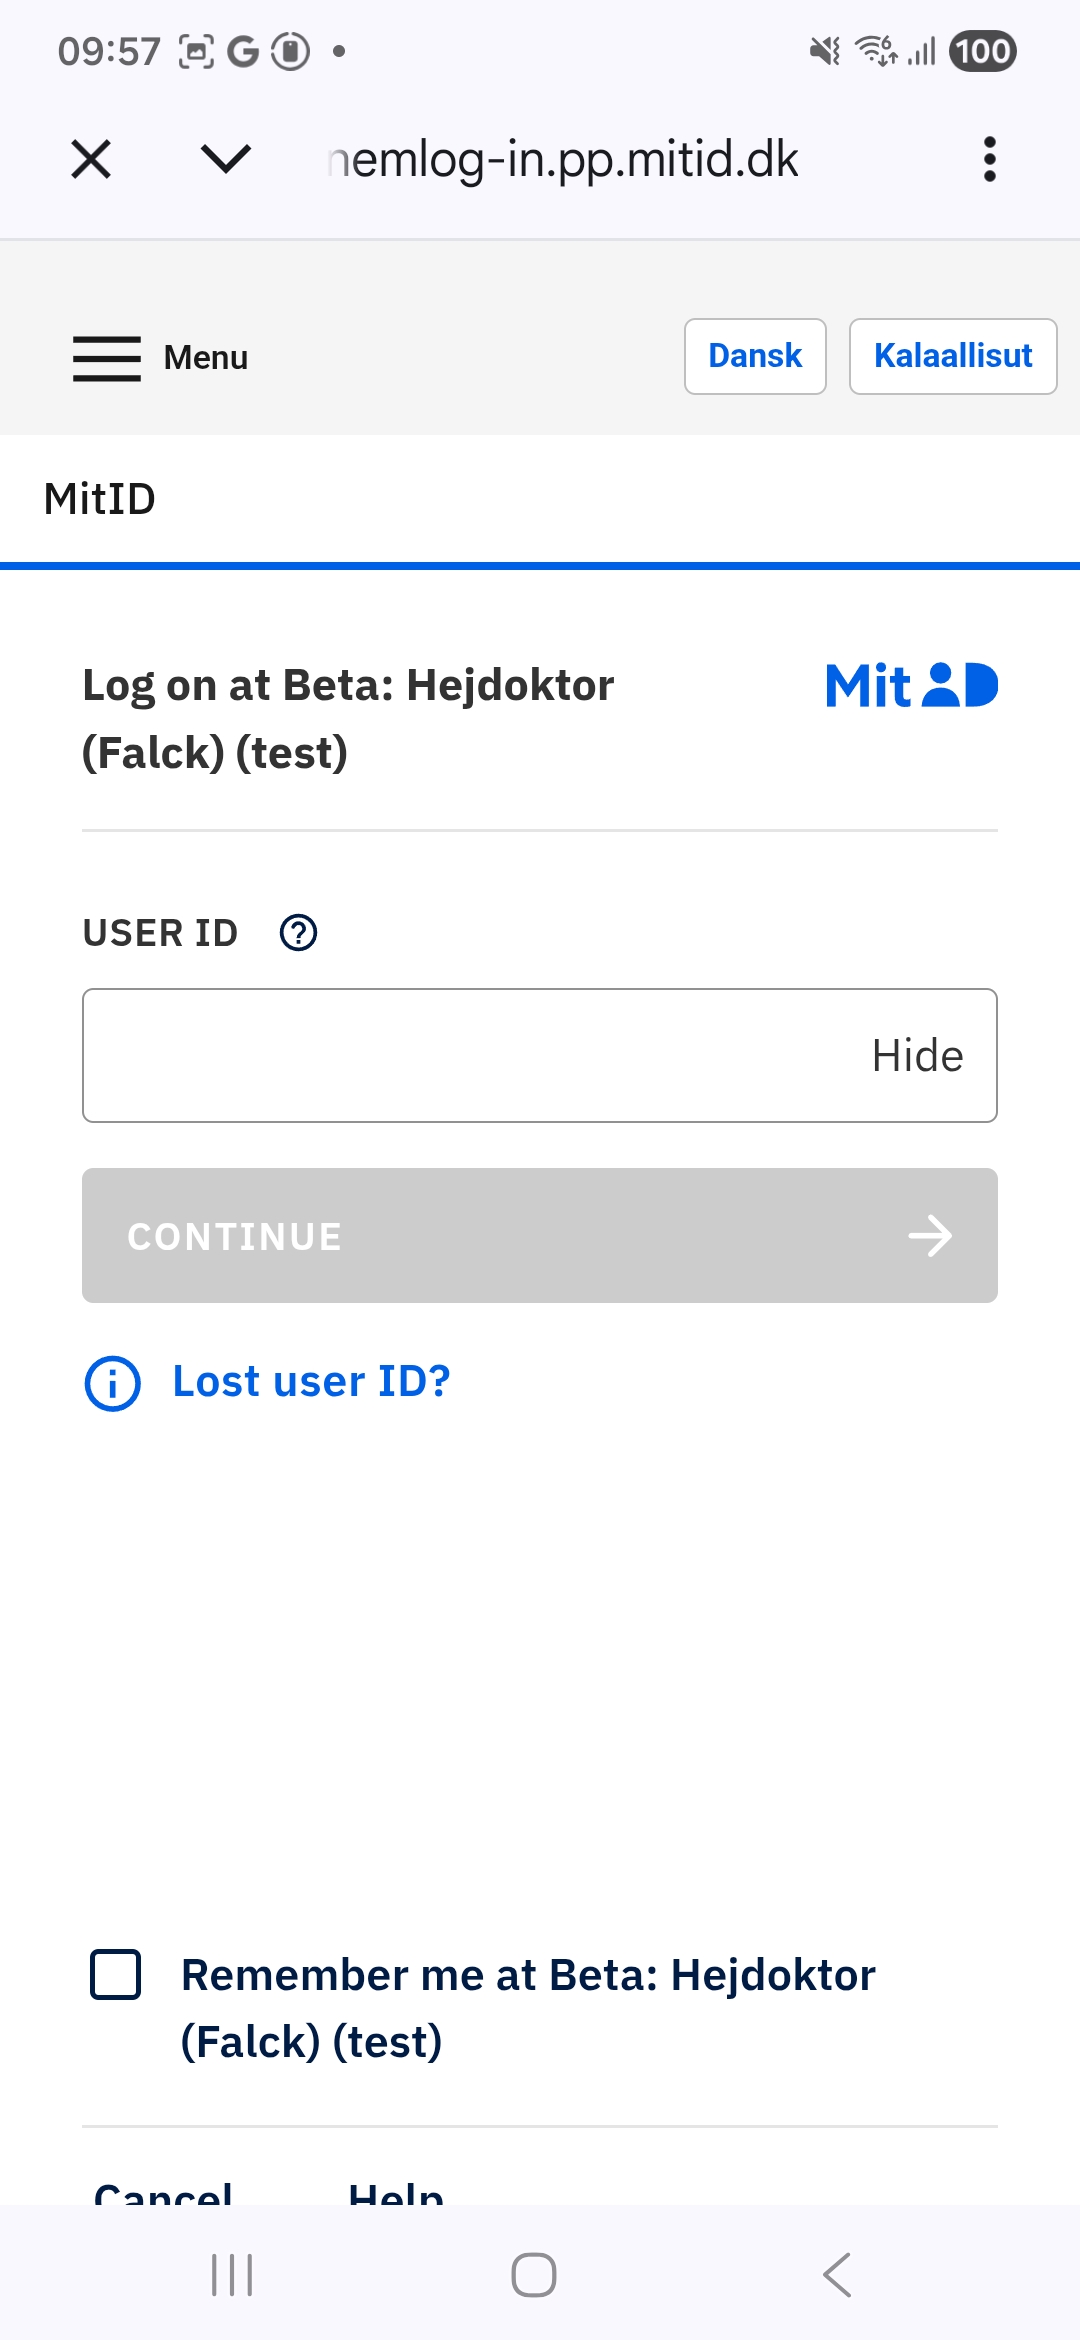Switch language to Dansk
The width and height of the screenshot is (1080, 2340).
click(x=754, y=356)
